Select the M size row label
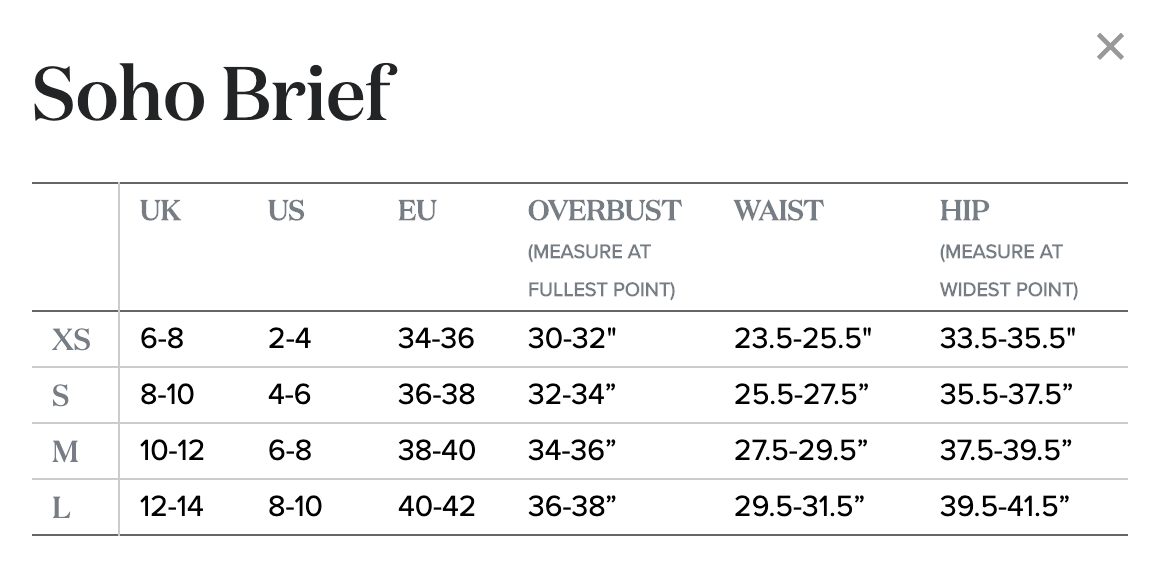This screenshot has height=576, width=1170. click(65, 452)
